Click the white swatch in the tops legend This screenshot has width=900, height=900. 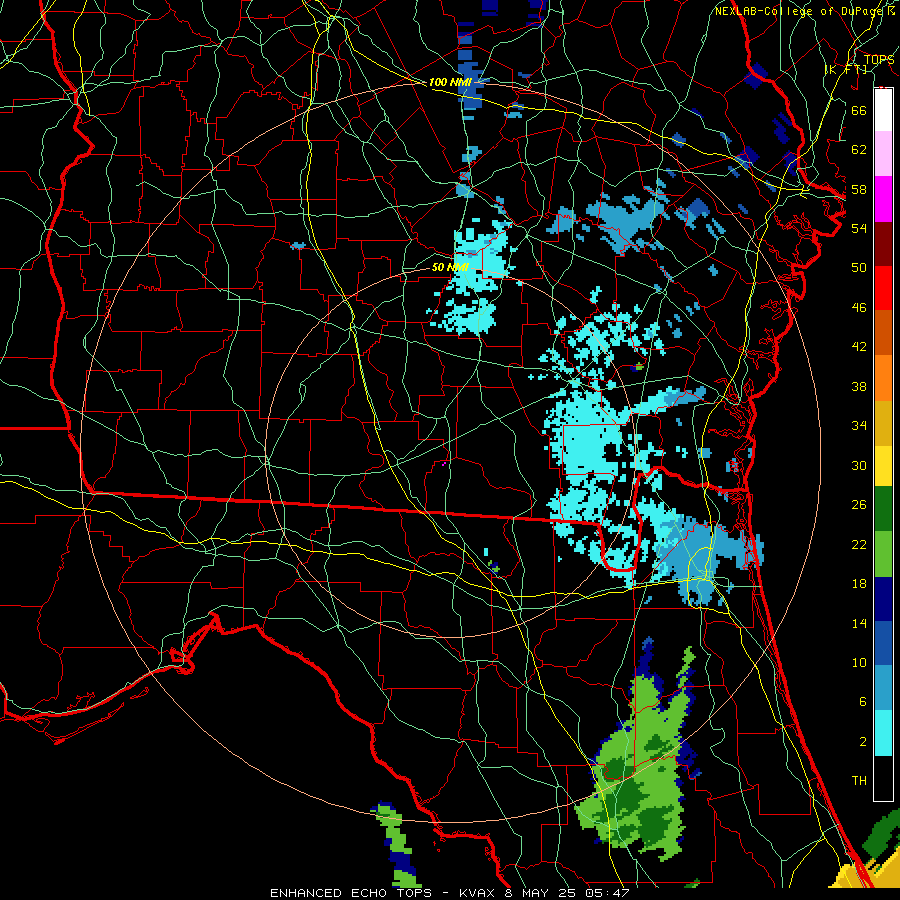(883, 110)
